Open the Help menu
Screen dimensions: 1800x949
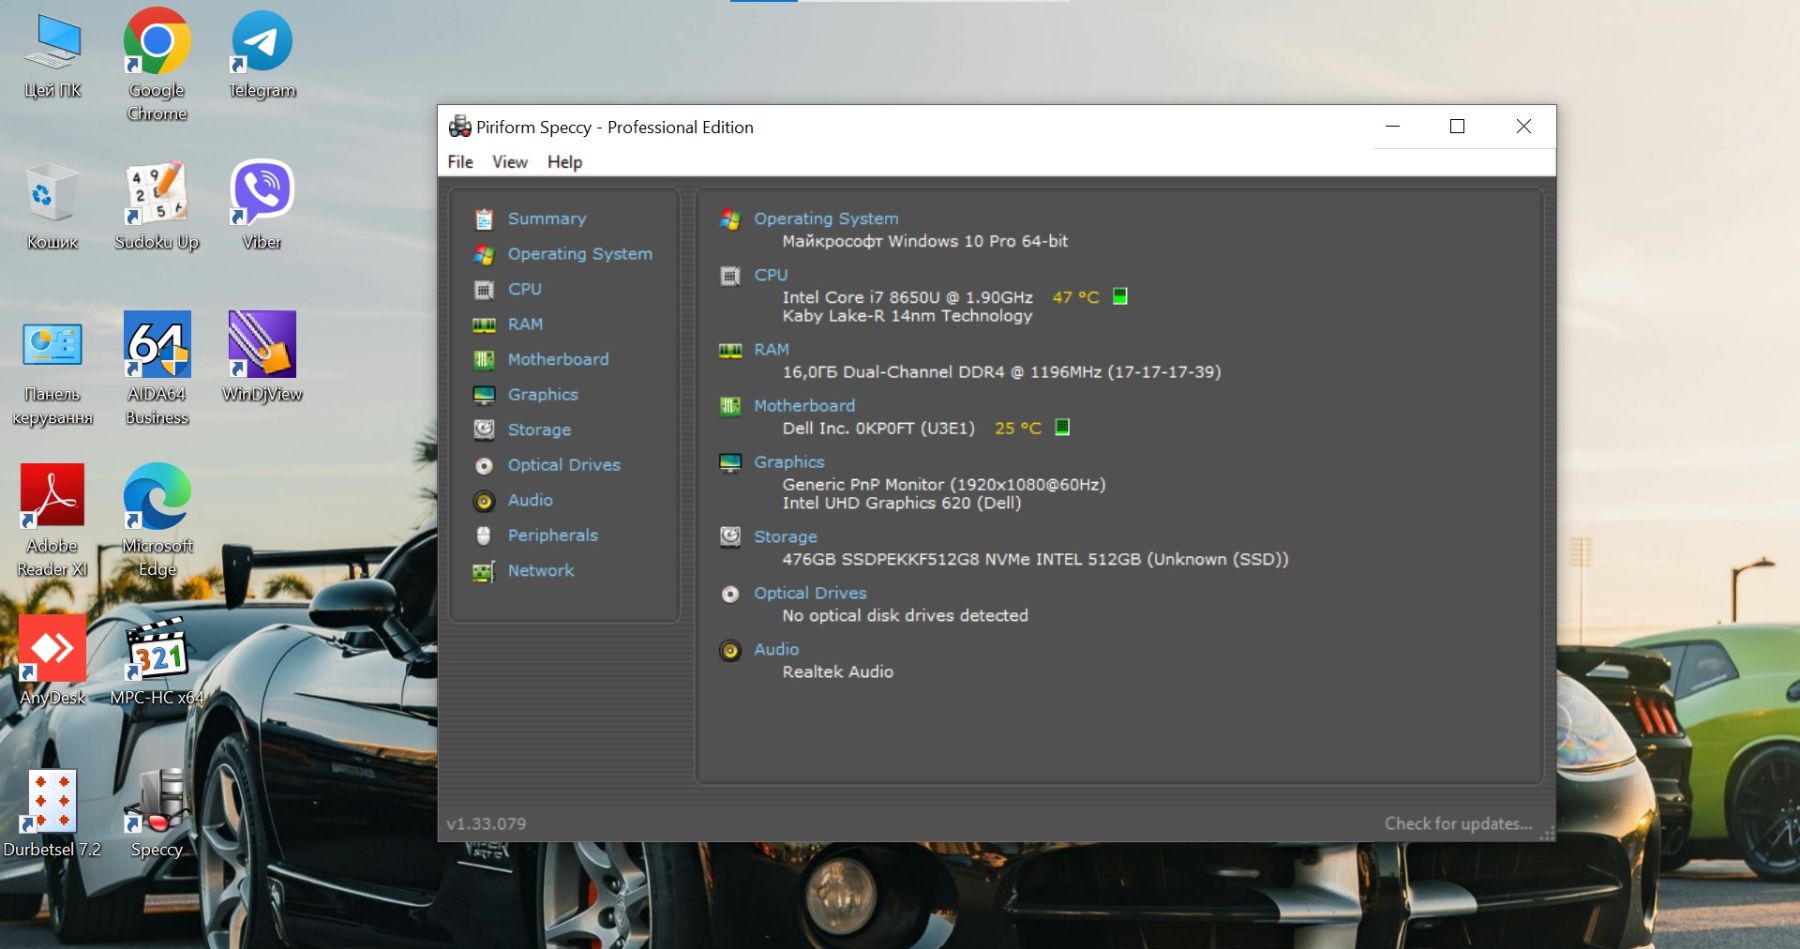564,162
